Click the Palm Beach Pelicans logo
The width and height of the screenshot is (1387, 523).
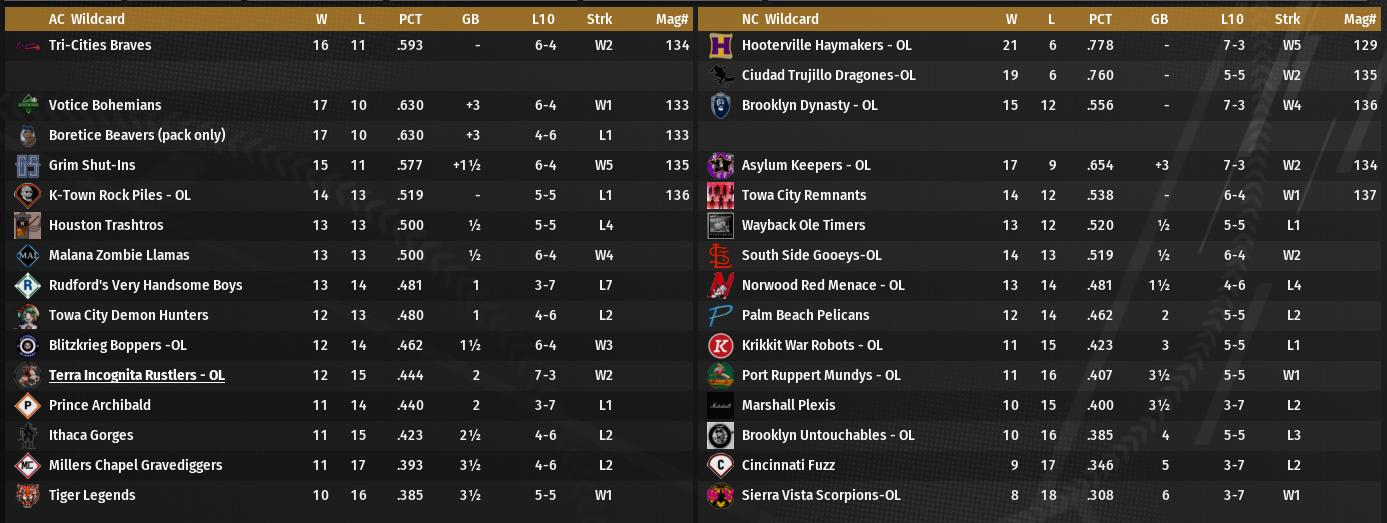point(721,316)
